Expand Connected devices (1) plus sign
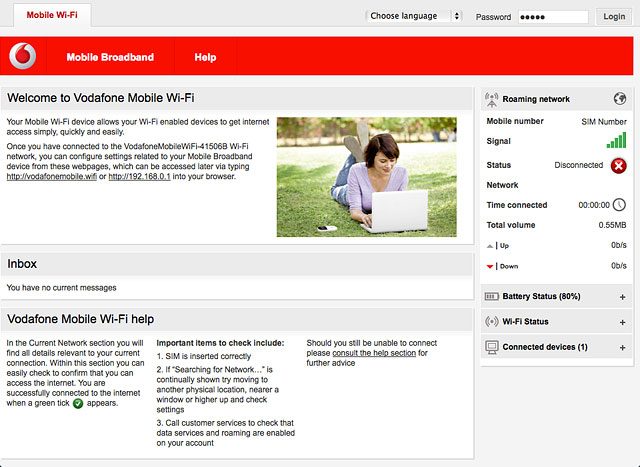This screenshot has height=467, width=640. 622,347
